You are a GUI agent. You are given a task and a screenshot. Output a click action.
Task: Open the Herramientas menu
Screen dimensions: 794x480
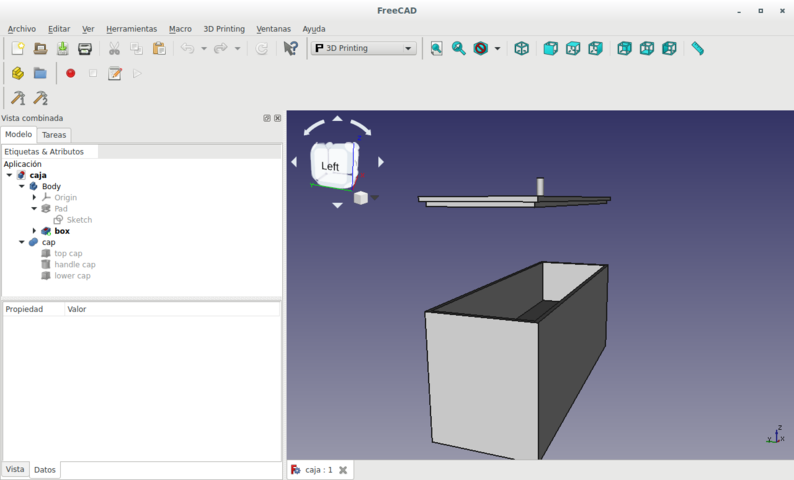click(132, 29)
